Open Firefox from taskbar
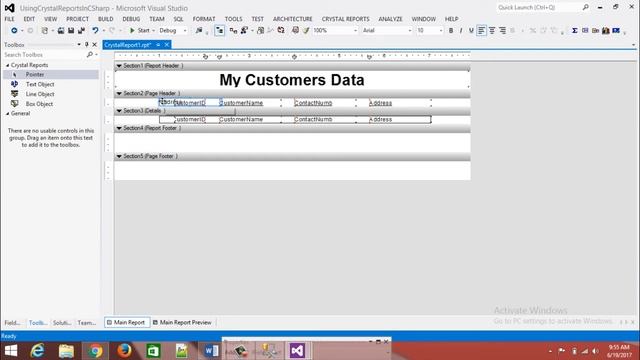This screenshot has height=360, width=640. click(124, 351)
